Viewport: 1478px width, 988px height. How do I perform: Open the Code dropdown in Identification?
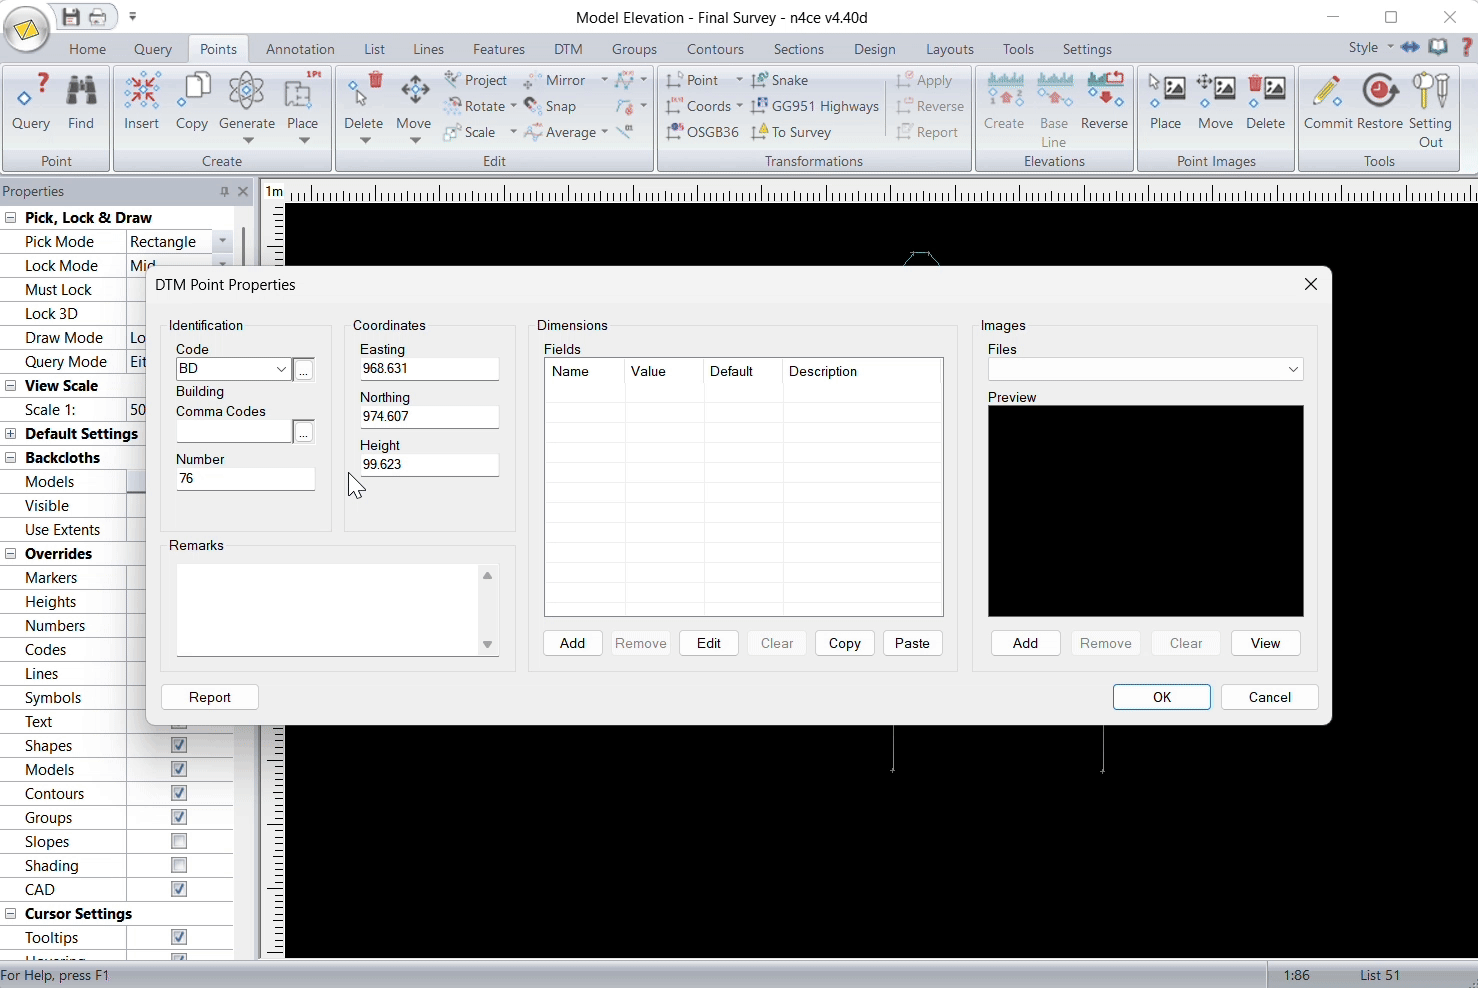(281, 369)
